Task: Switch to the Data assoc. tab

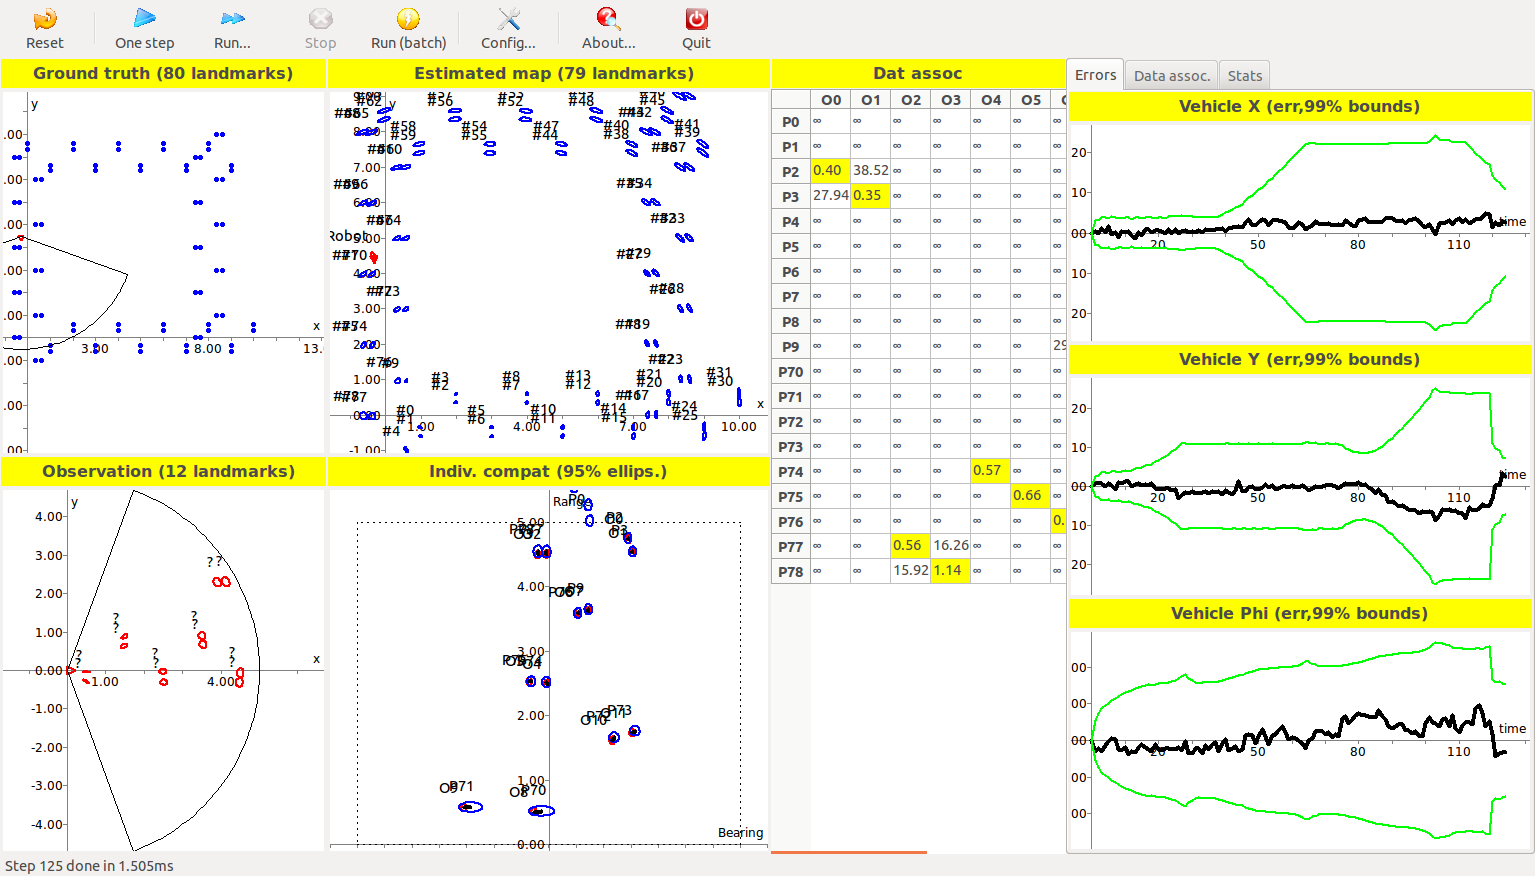Action: 1171,76
